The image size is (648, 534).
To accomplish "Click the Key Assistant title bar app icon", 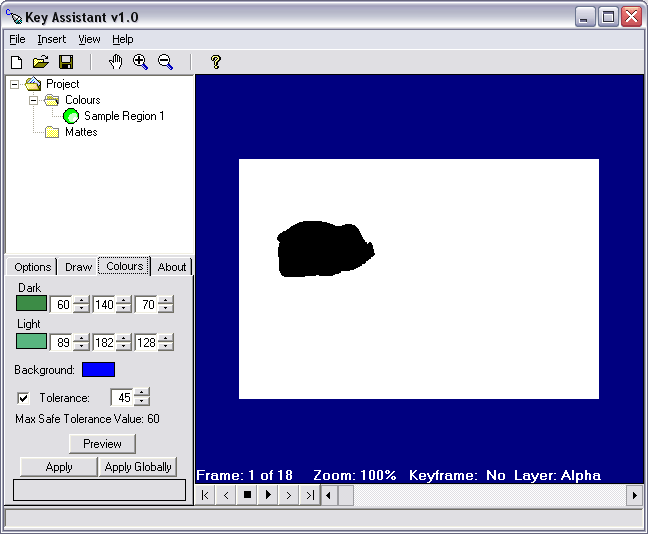I will 14,17.
